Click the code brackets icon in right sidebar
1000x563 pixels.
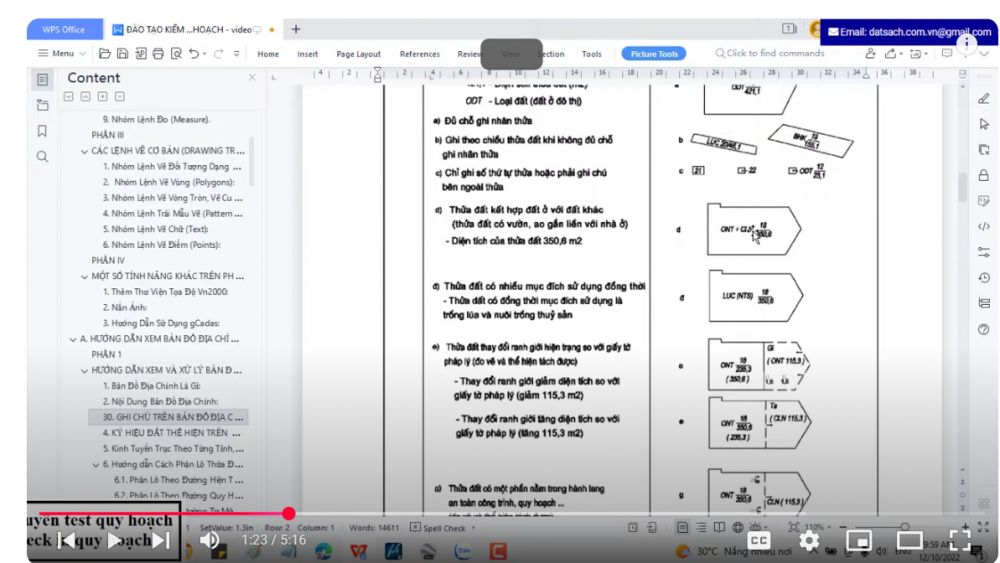point(984,226)
